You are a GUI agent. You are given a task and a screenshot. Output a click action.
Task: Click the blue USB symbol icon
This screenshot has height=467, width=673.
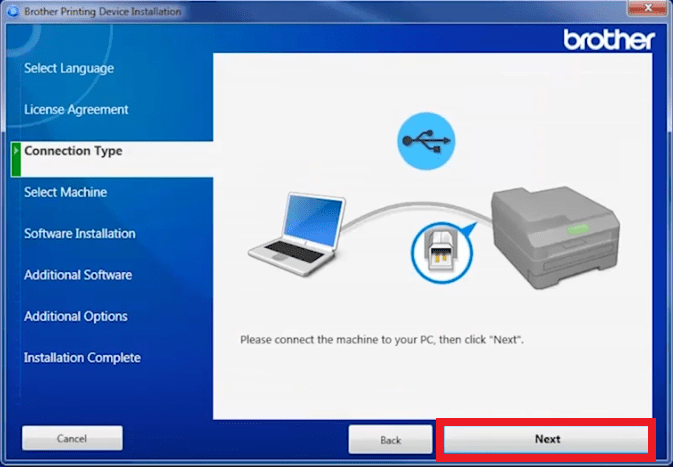426,141
